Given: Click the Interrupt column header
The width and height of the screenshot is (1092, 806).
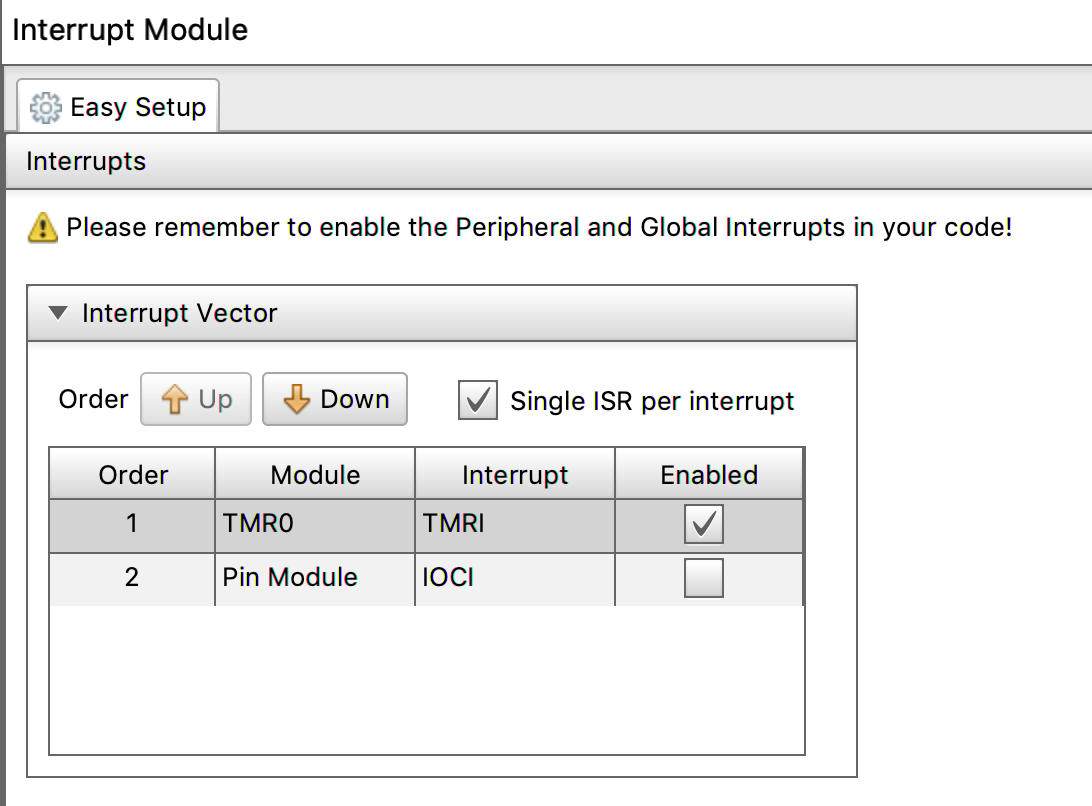Looking at the screenshot, I should click(514, 475).
